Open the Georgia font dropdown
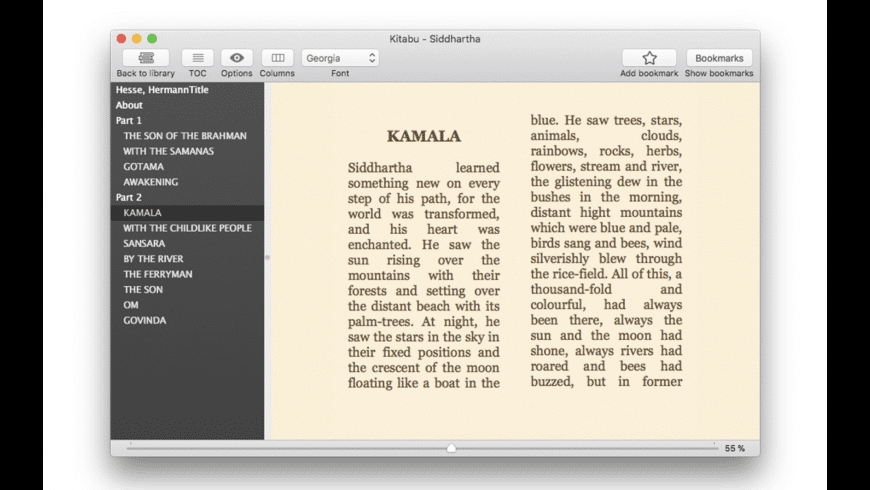Image resolution: width=870 pixels, height=490 pixels. click(x=340, y=58)
